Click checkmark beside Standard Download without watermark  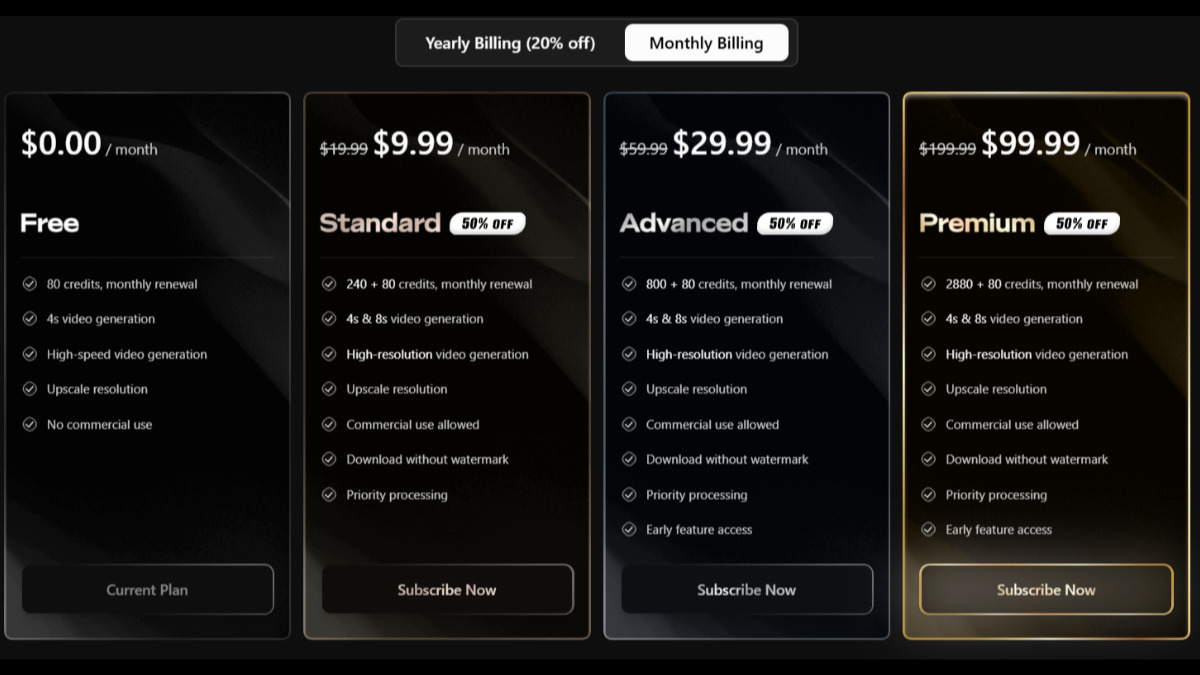point(329,459)
